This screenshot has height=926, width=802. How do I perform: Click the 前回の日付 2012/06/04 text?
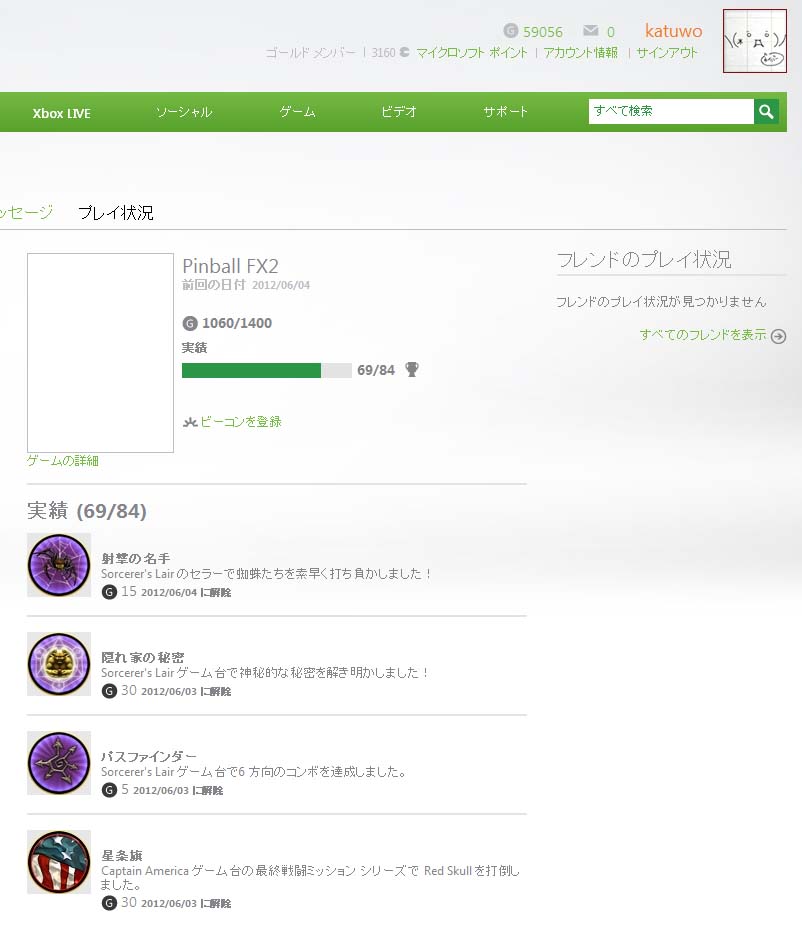pyautogui.click(x=246, y=285)
